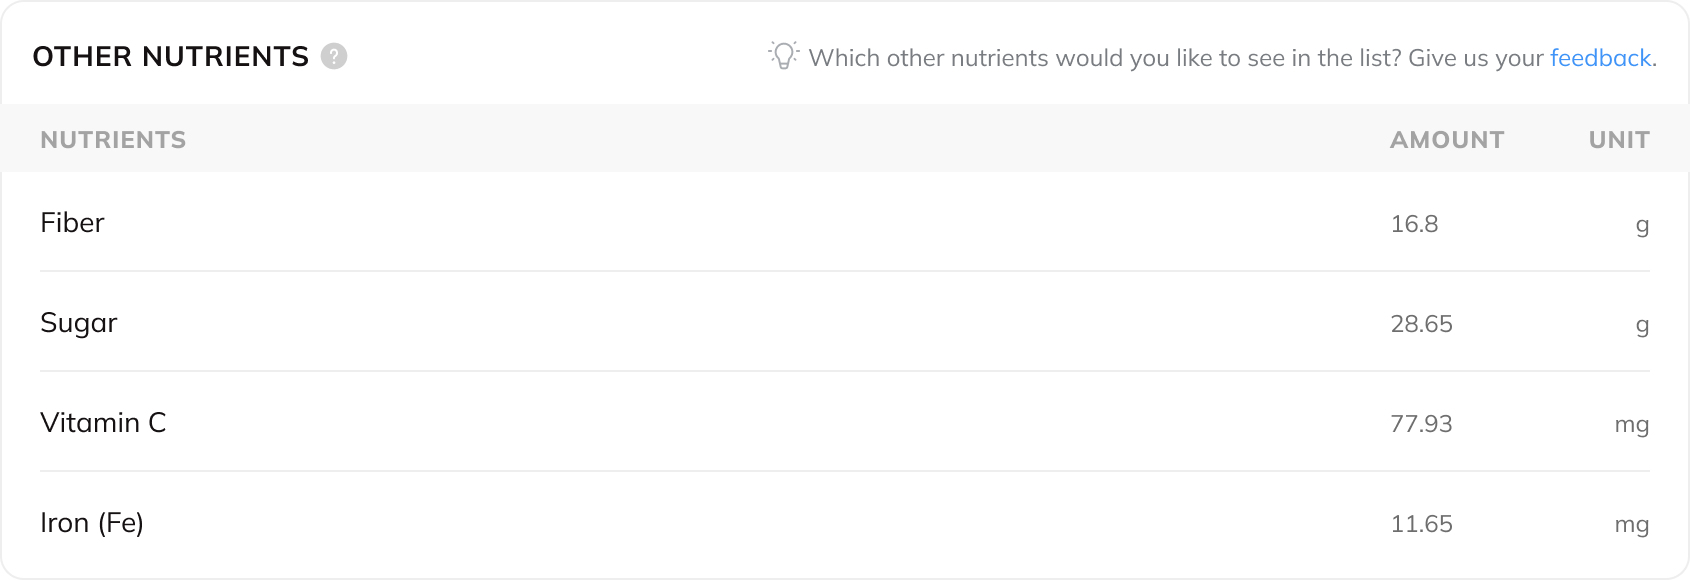Click the Sugar amount value 28.65
The image size is (1690, 580).
tap(1421, 324)
